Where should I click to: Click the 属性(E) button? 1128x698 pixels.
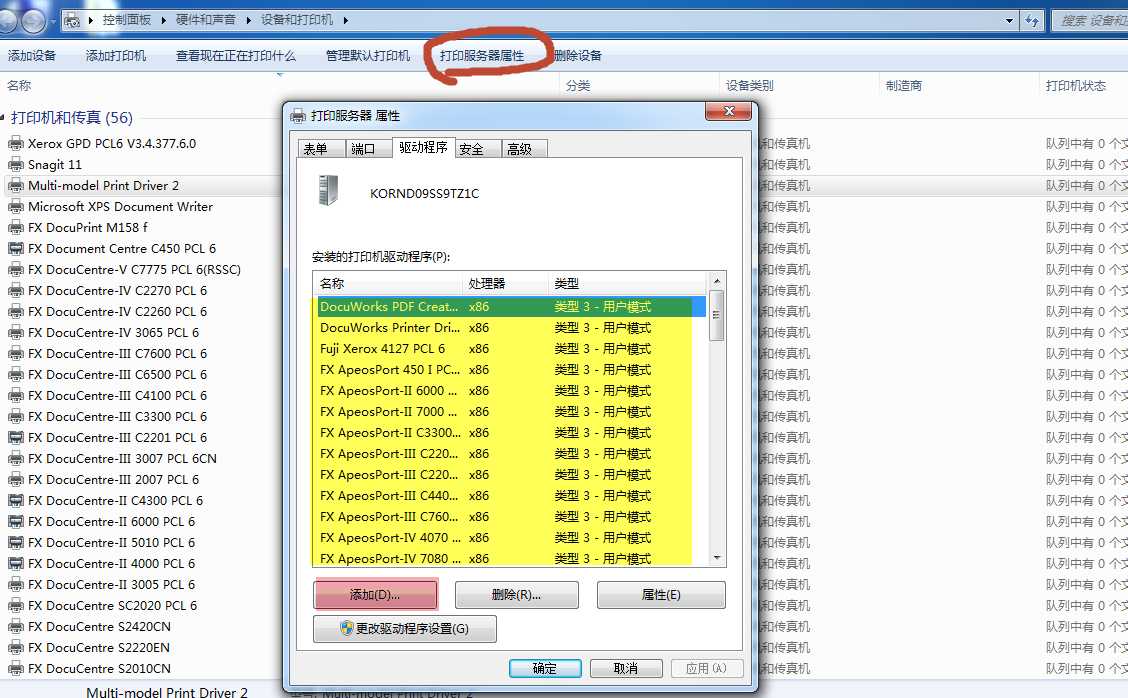[x=661, y=594]
